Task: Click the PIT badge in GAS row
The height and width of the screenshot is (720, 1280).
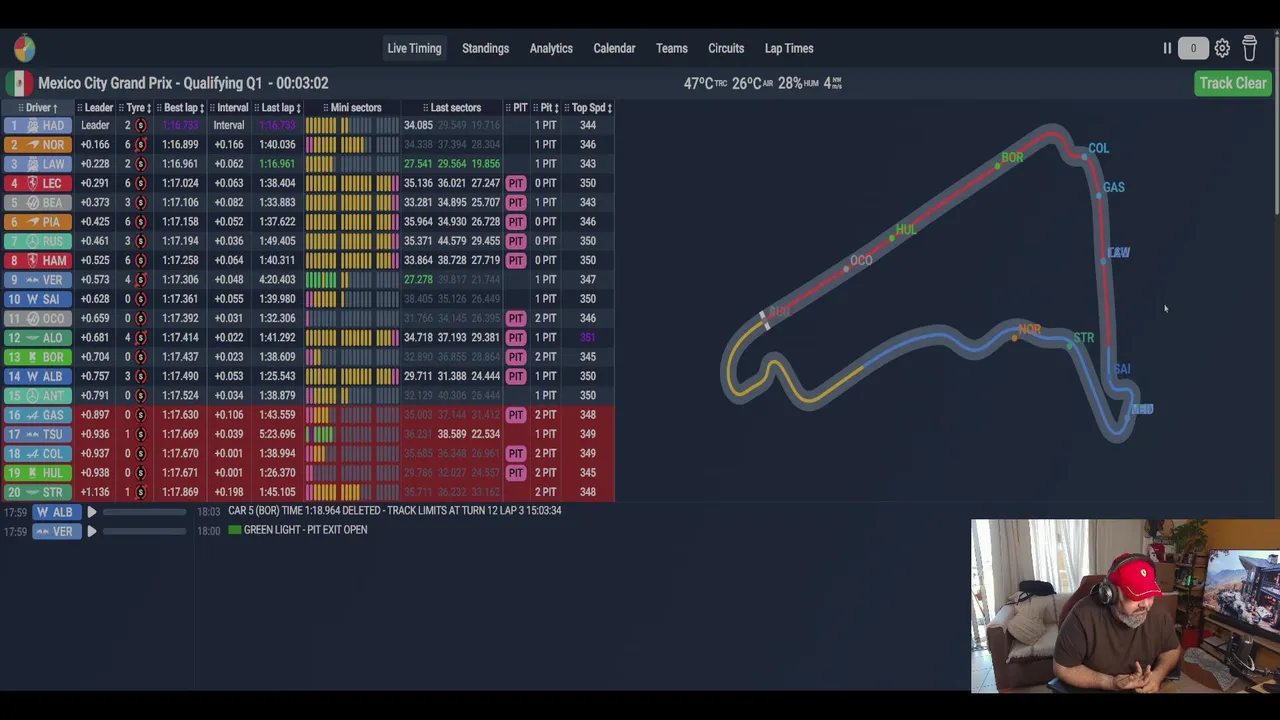Action: point(516,415)
